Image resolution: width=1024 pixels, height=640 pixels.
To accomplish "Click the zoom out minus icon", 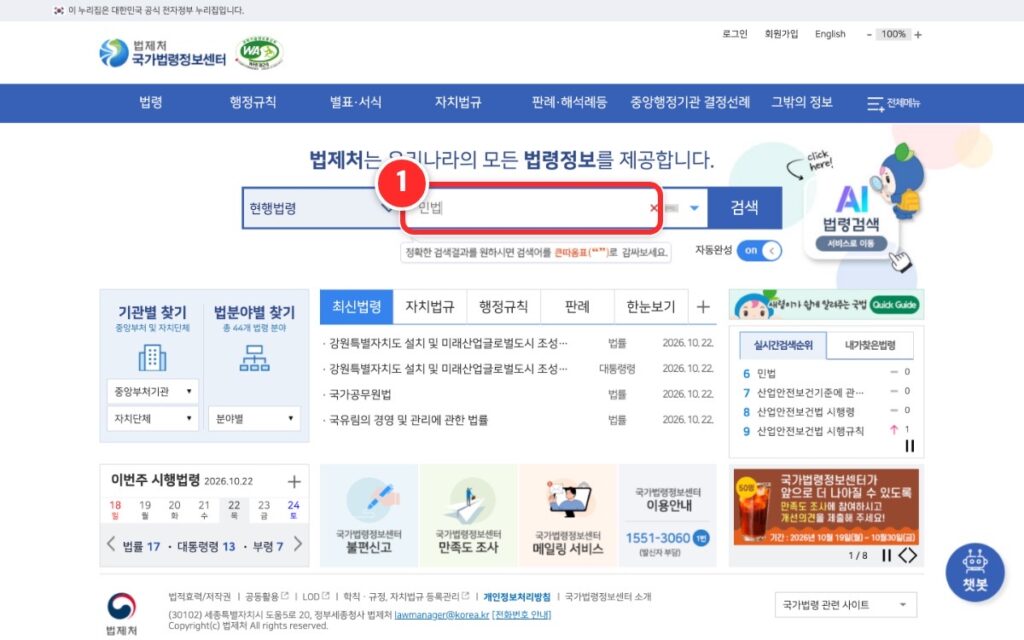I will pos(869,35).
